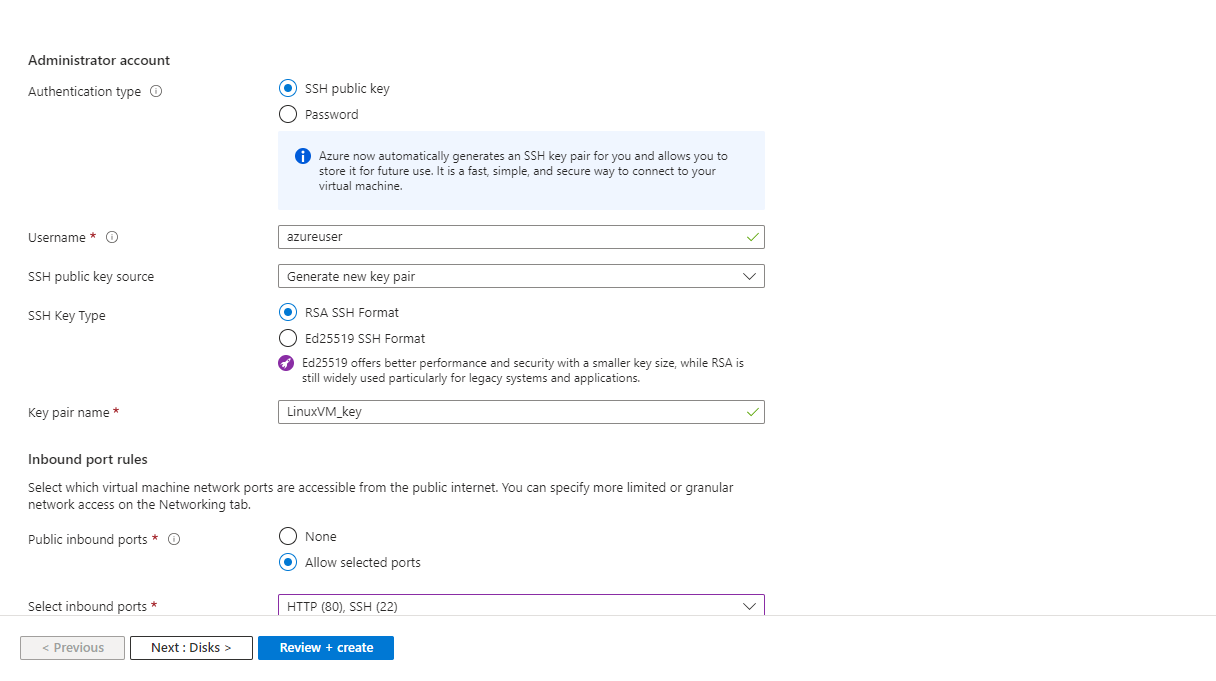
Task: Go to Next : Disks step
Action: click(191, 648)
